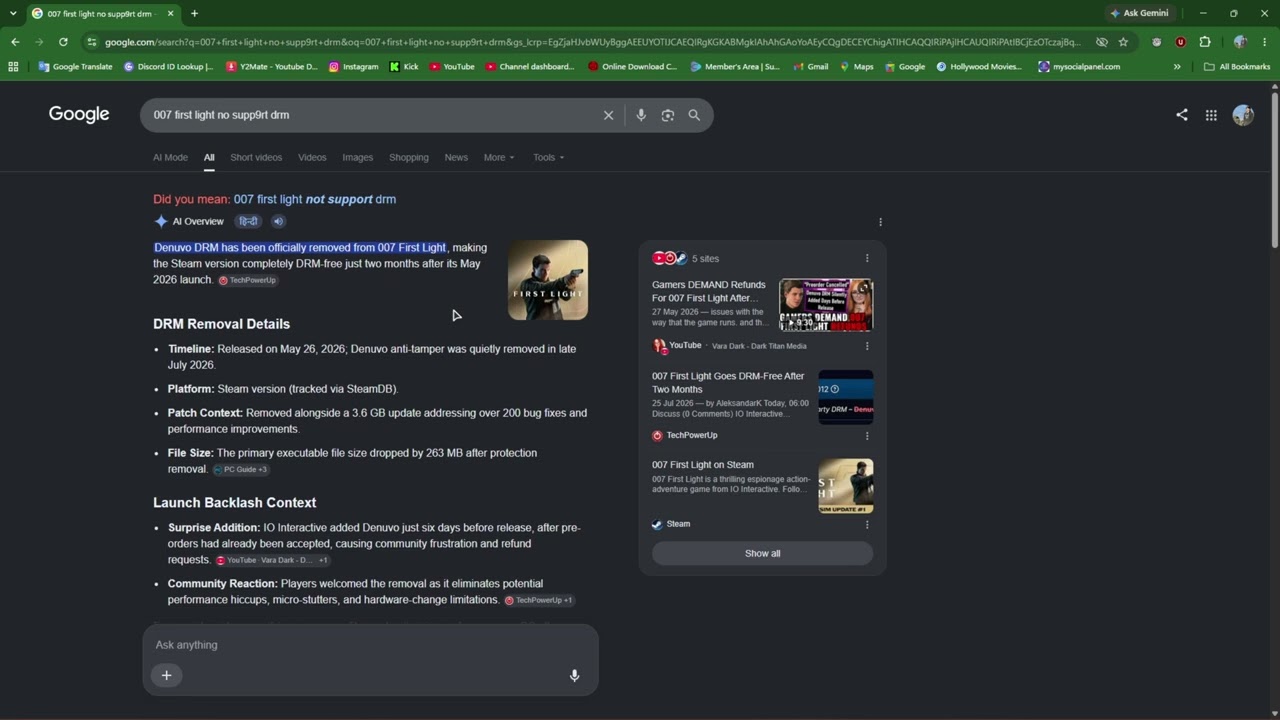Click the TechPowerUp source chip under summary
Image resolution: width=1280 pixels, height=720 pixels.
[x=247, y=280]
